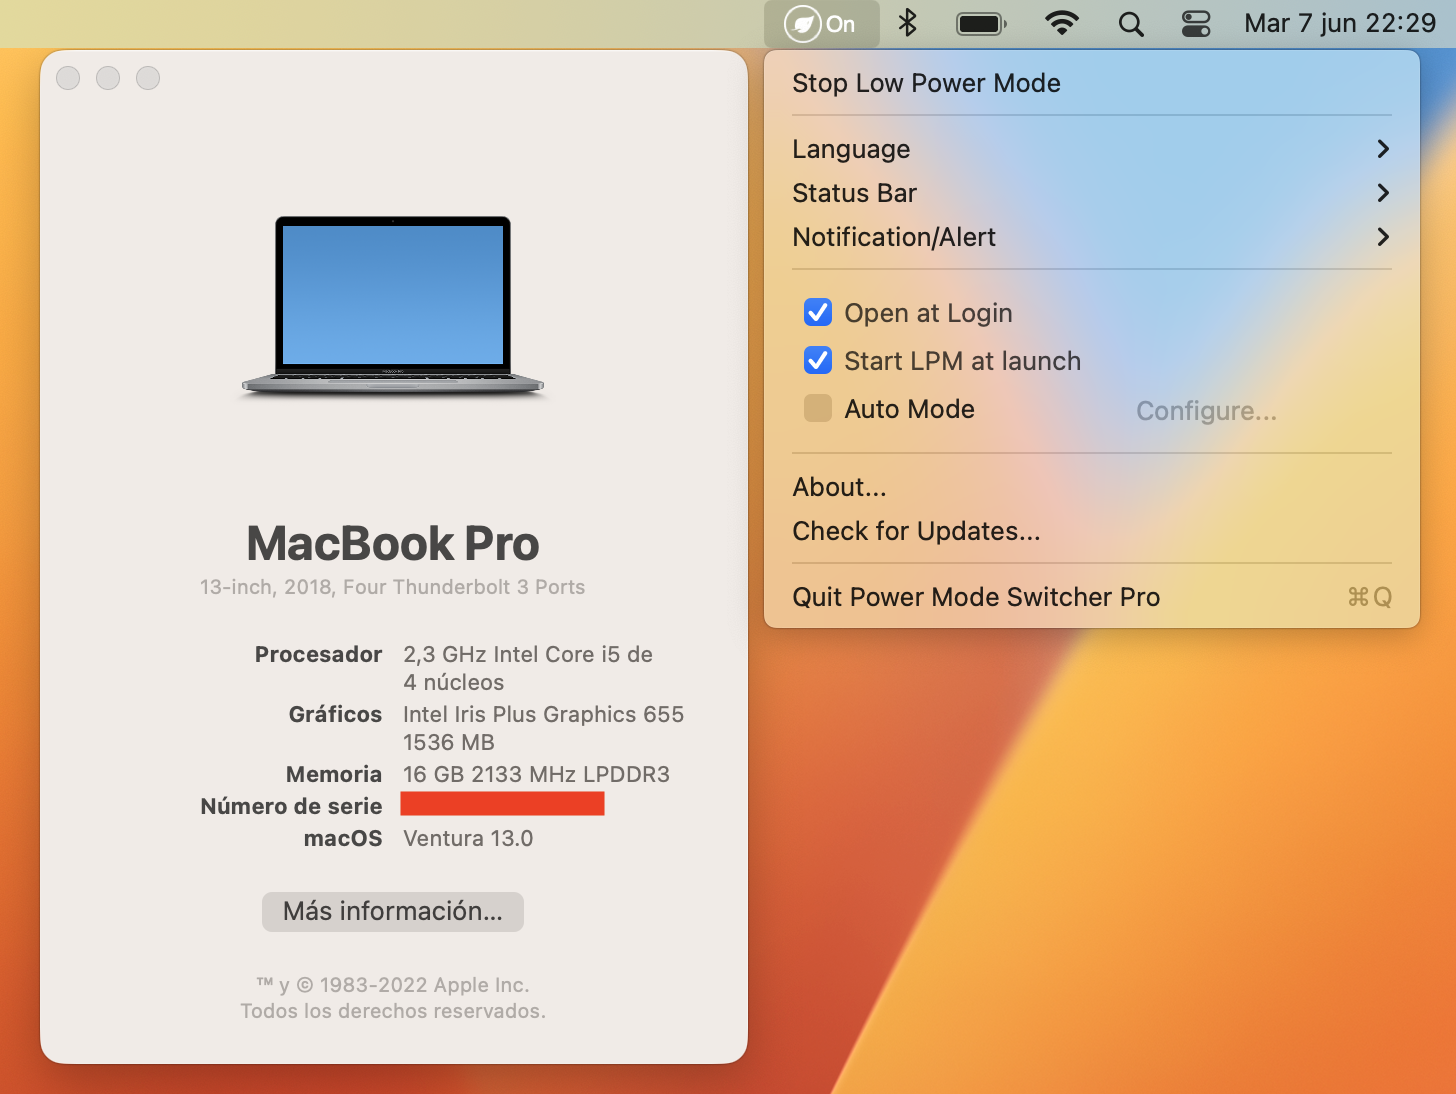Click the redacted serial number field
This screenshot has width=1456, height=1094.
(502, 803)
